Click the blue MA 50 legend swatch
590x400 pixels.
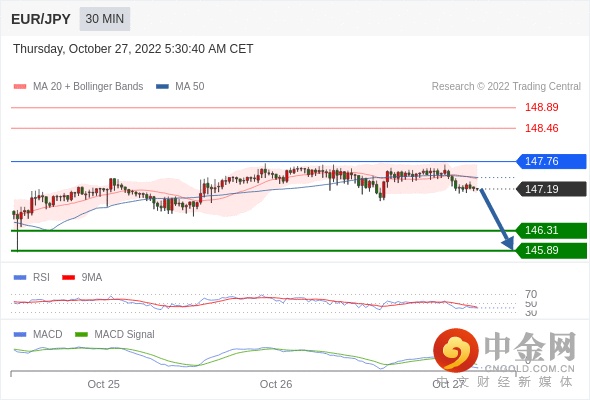pos(162,87)
